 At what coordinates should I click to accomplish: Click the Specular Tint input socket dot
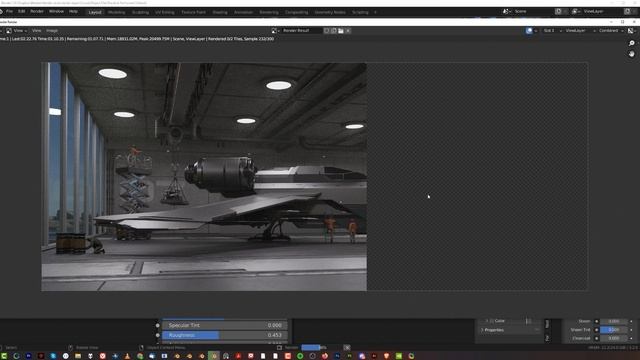click(x=158, y=325)
